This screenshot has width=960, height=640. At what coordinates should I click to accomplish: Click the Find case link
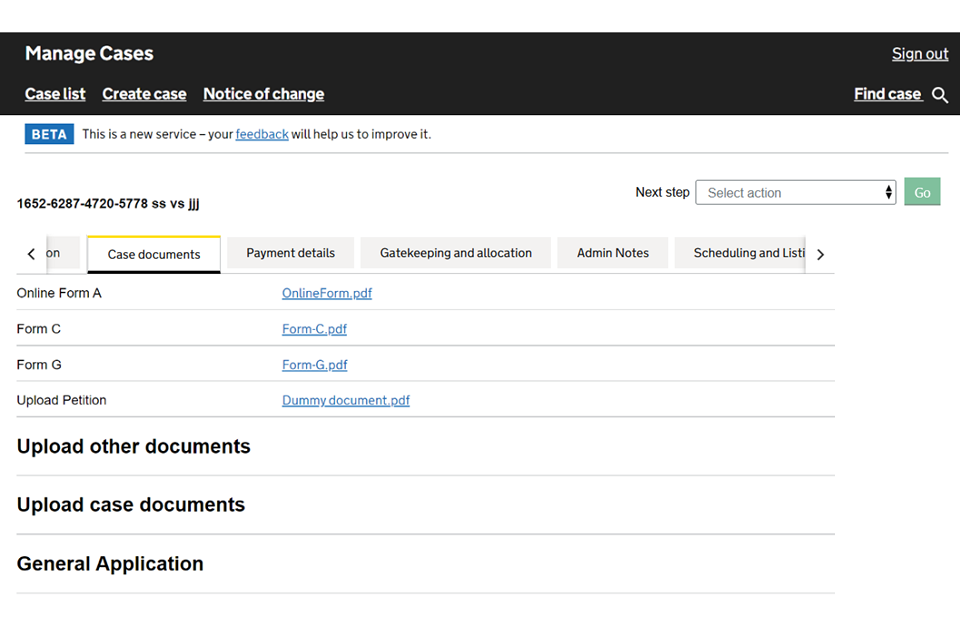pos(887,94)
